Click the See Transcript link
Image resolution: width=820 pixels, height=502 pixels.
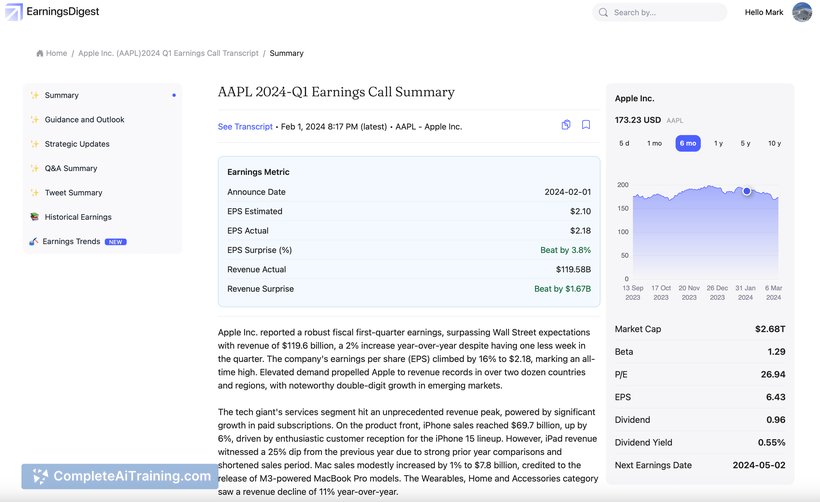(x=245, y=127)
